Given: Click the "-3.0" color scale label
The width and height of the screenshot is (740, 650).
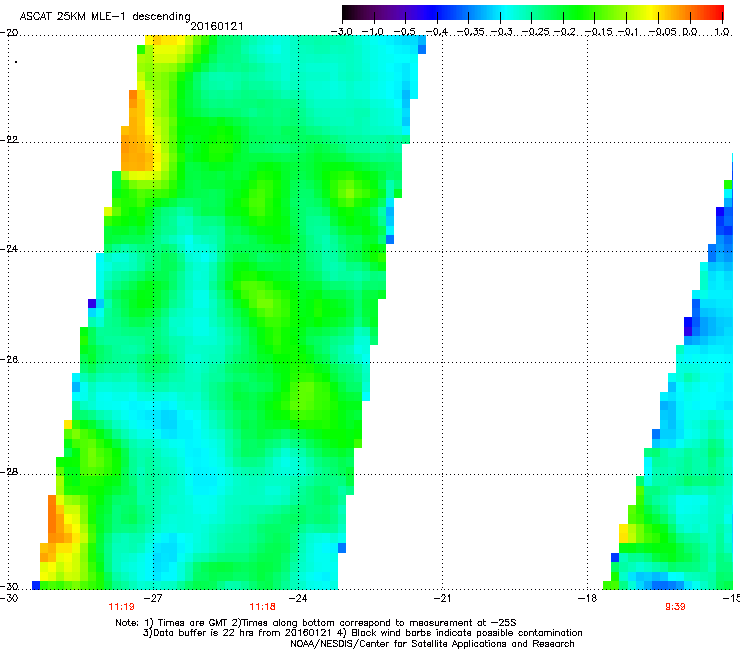Looking at the screenshot, I should pyautogui.click(x=342, y=32).
